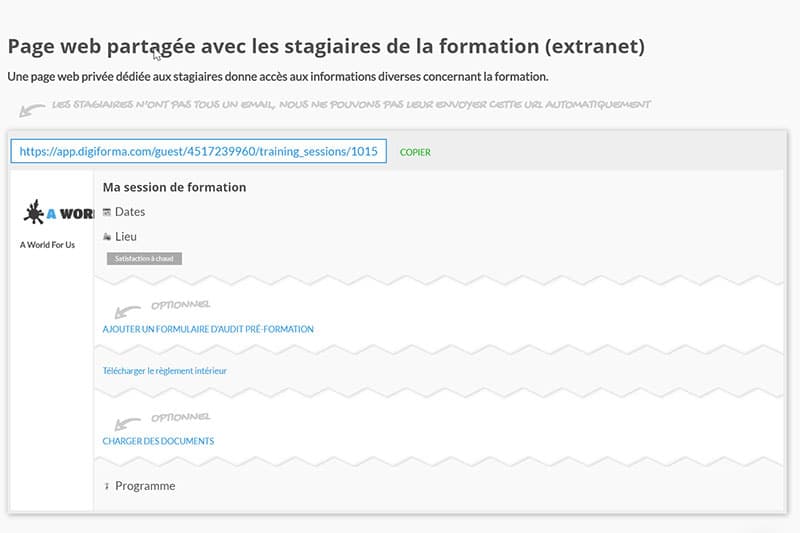
Task: Add a pre-training audit form
Action: click(x=208, y=329)
